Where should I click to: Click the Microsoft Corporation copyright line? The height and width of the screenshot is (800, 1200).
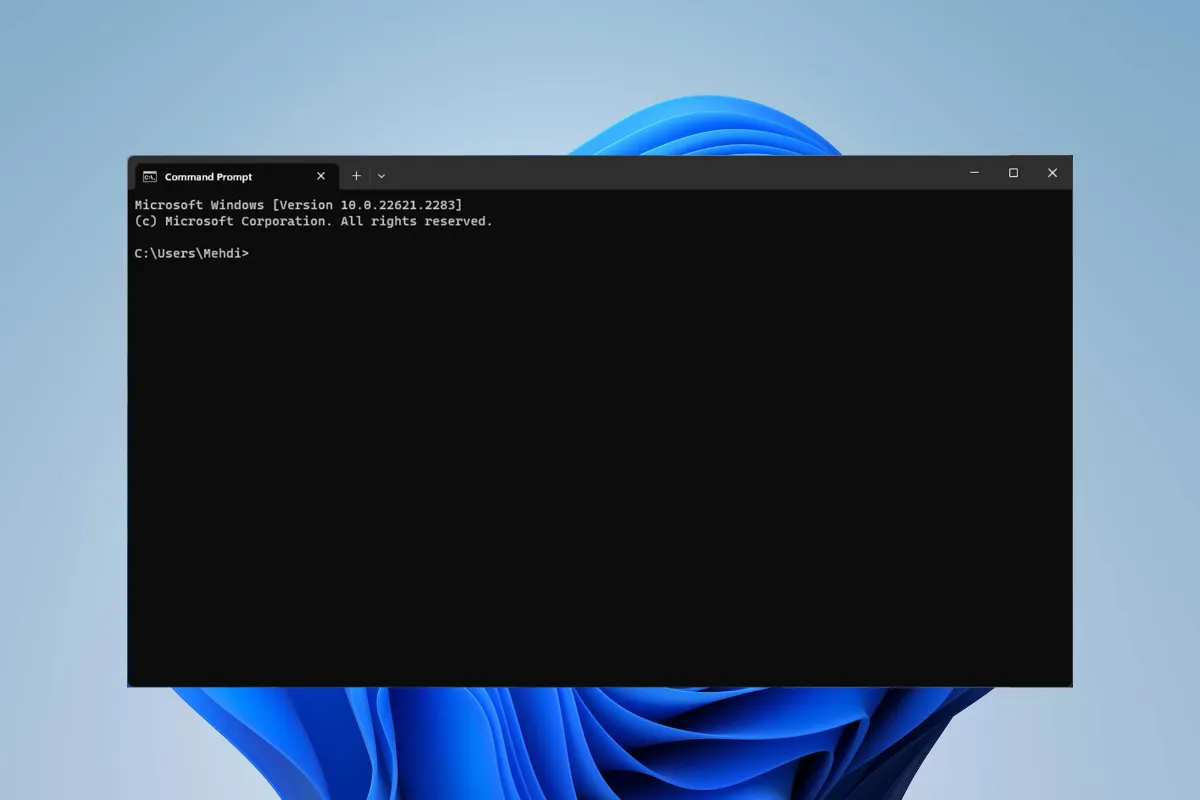click(313, 221)
